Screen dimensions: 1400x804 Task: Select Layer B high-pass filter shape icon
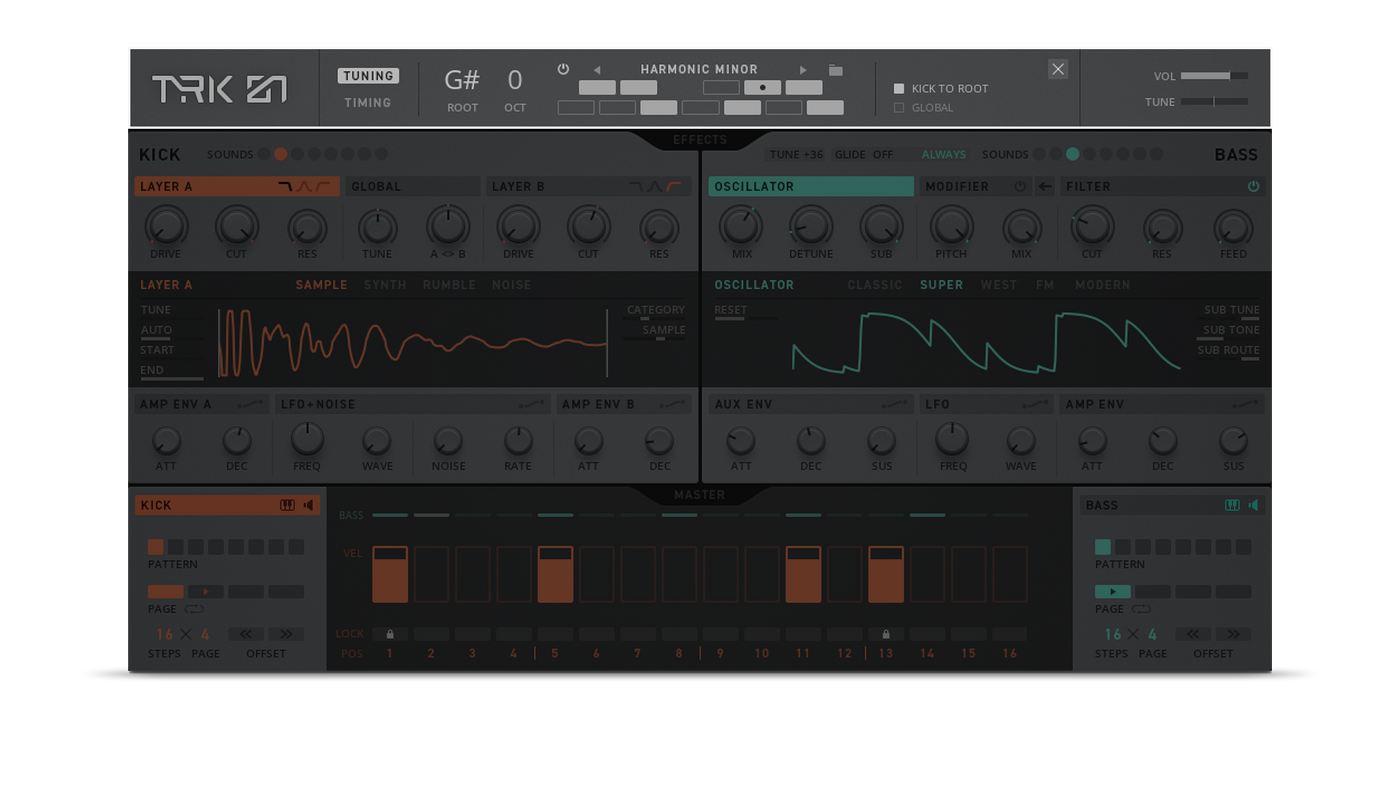[x=674, y=187]
